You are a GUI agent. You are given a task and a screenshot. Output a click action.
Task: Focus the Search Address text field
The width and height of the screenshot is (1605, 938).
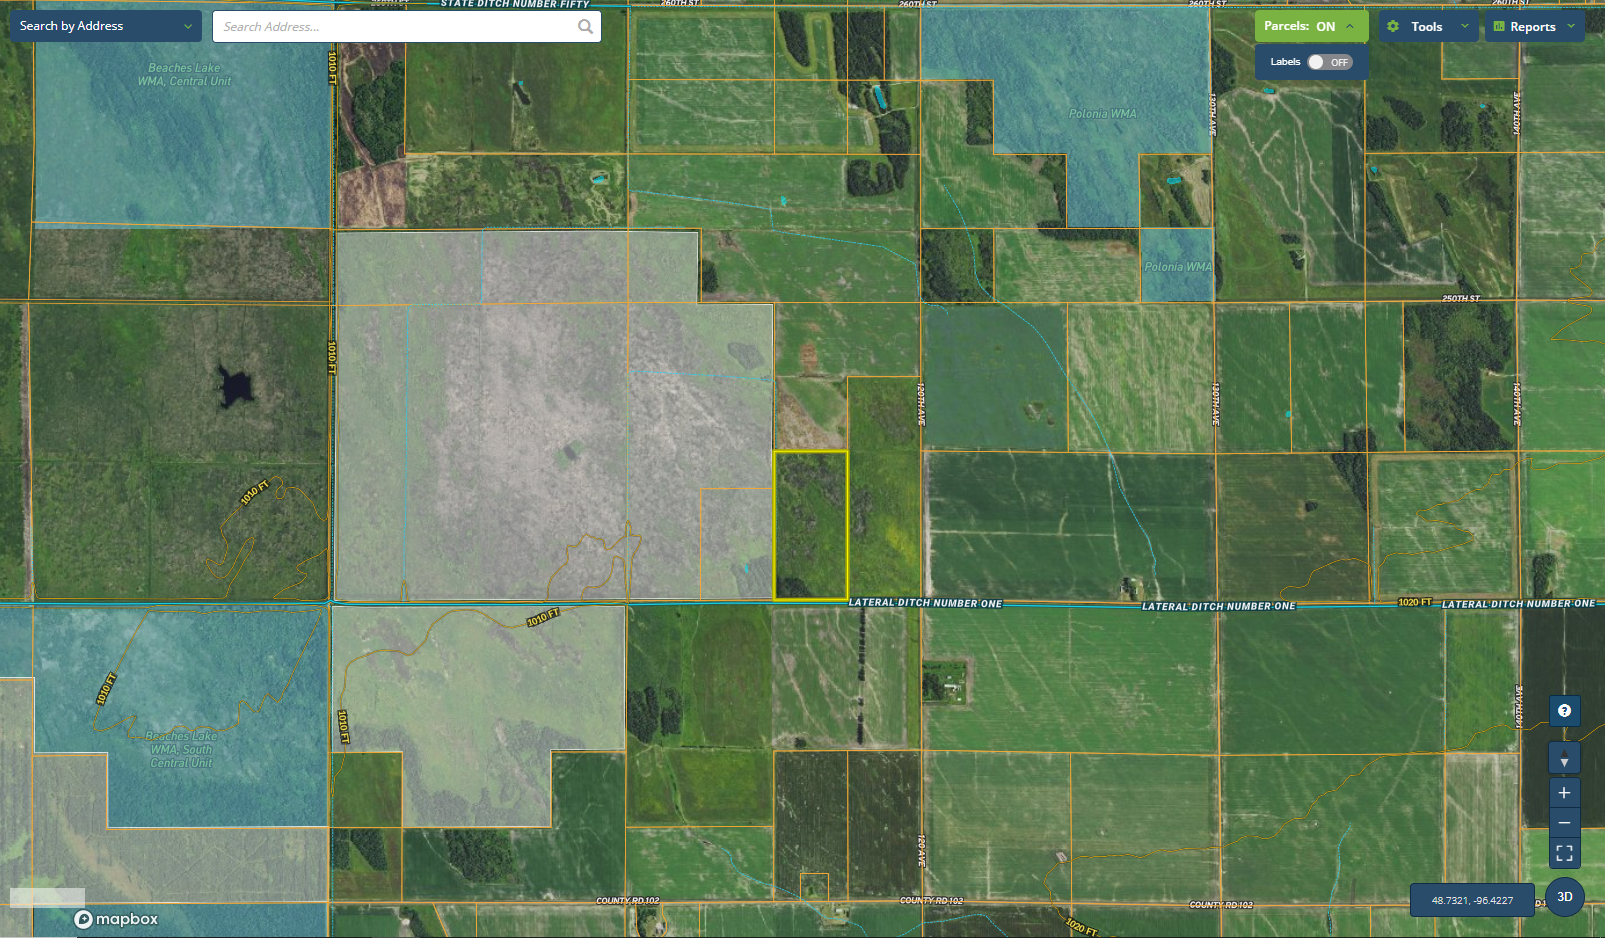point(395,27)
